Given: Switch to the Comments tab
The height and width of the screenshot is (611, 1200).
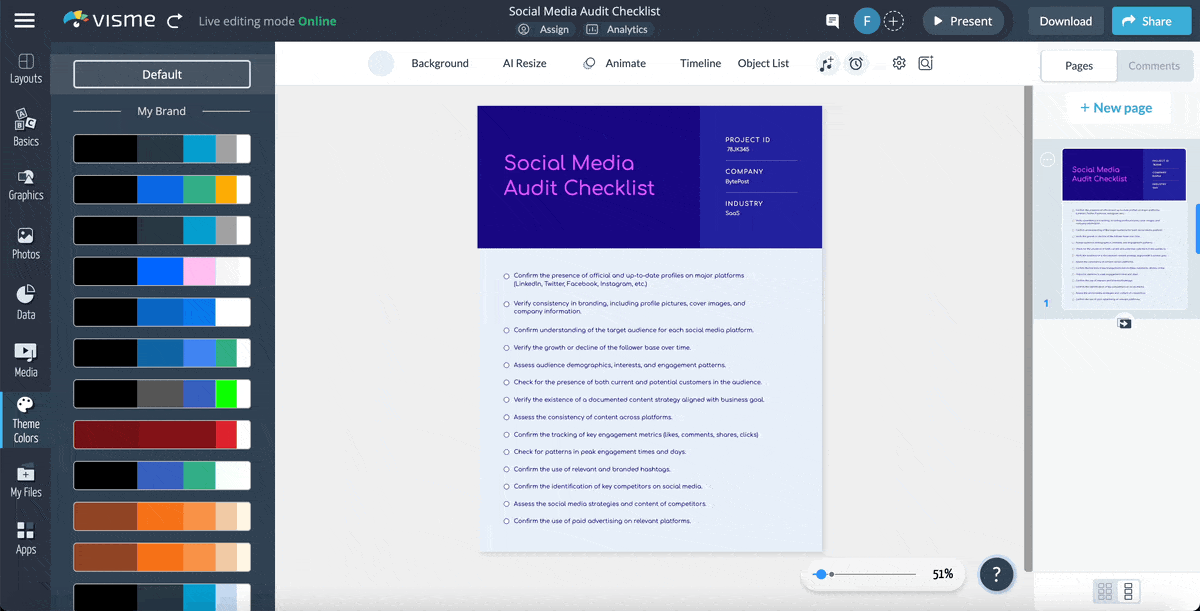Looking at the screenshot, I should [1155, 66].
